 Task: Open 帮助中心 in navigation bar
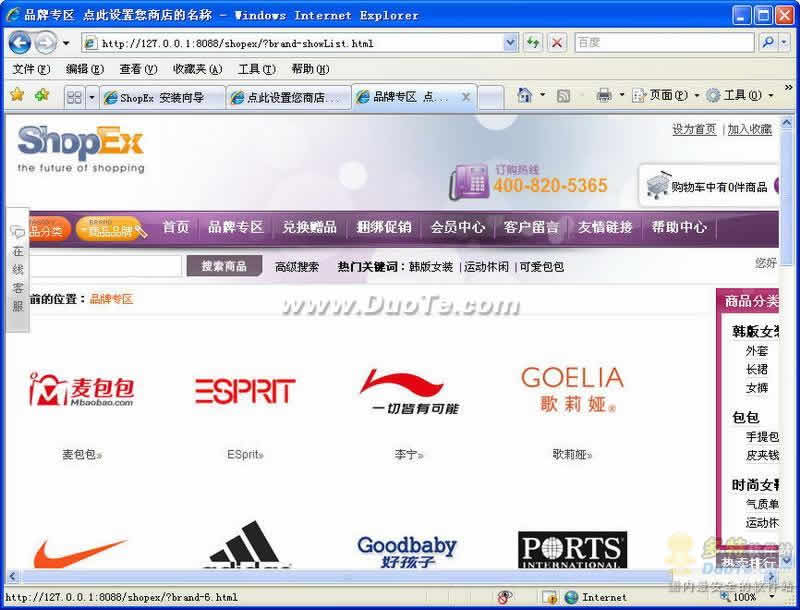point(679,227)
